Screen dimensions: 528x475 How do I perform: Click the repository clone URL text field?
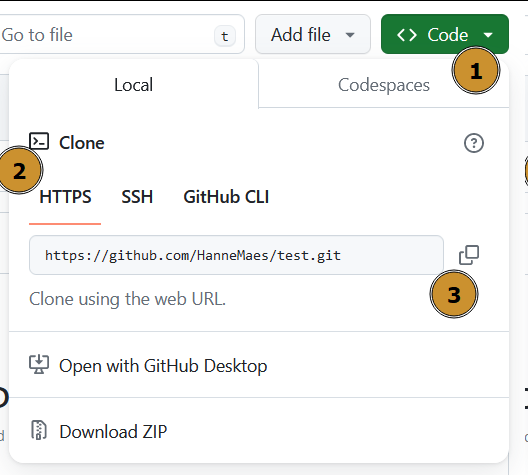(236, 255)
